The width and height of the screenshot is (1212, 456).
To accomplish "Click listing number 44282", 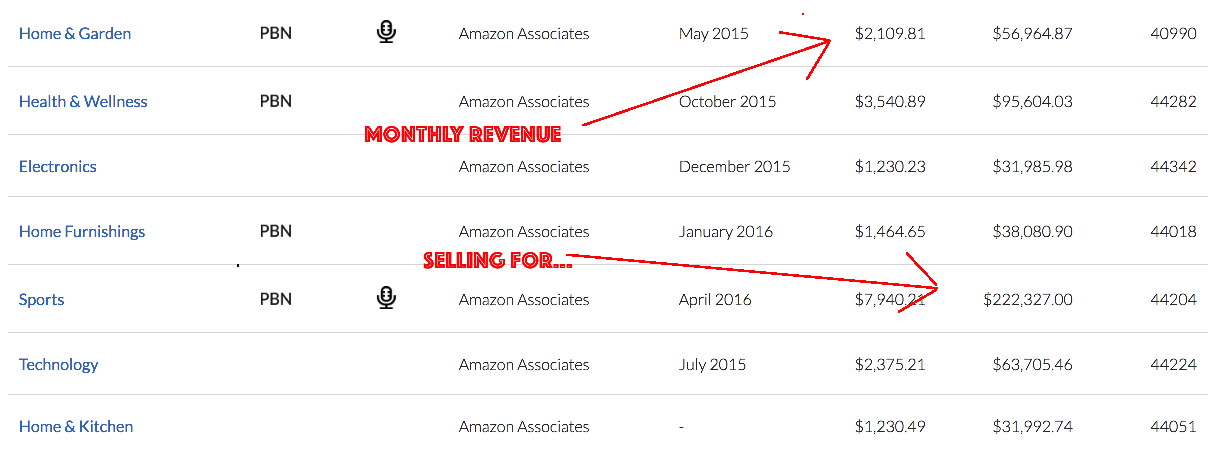I will coord(1173,101).
